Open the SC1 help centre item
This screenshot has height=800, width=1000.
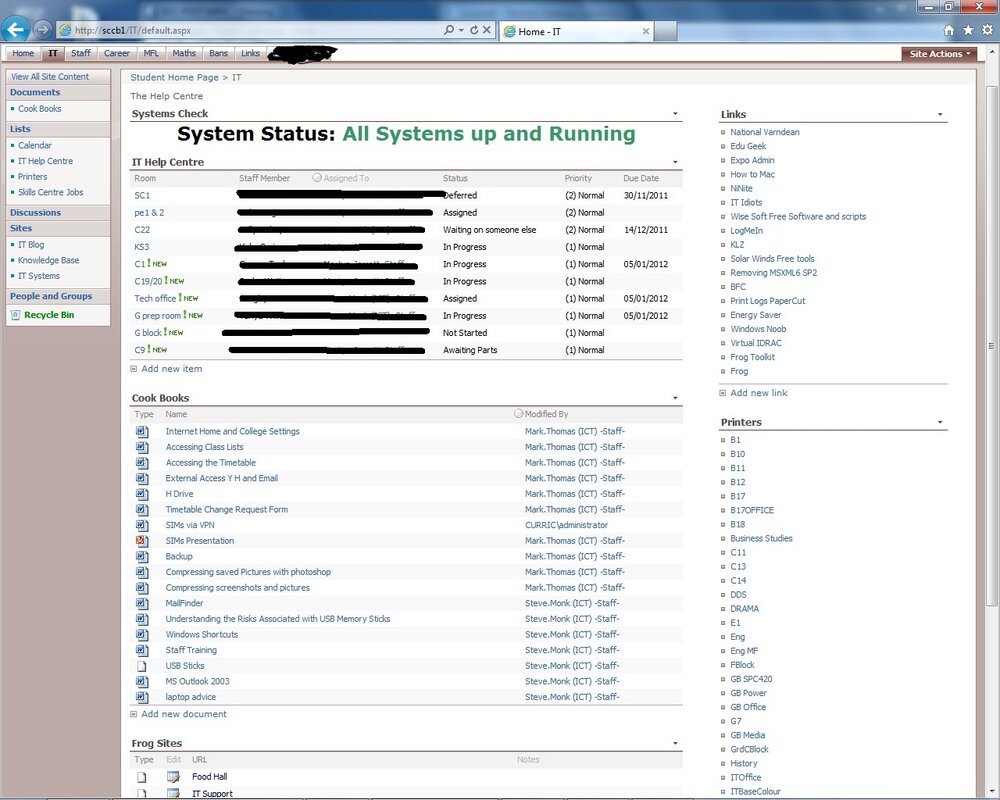[142, 195]
